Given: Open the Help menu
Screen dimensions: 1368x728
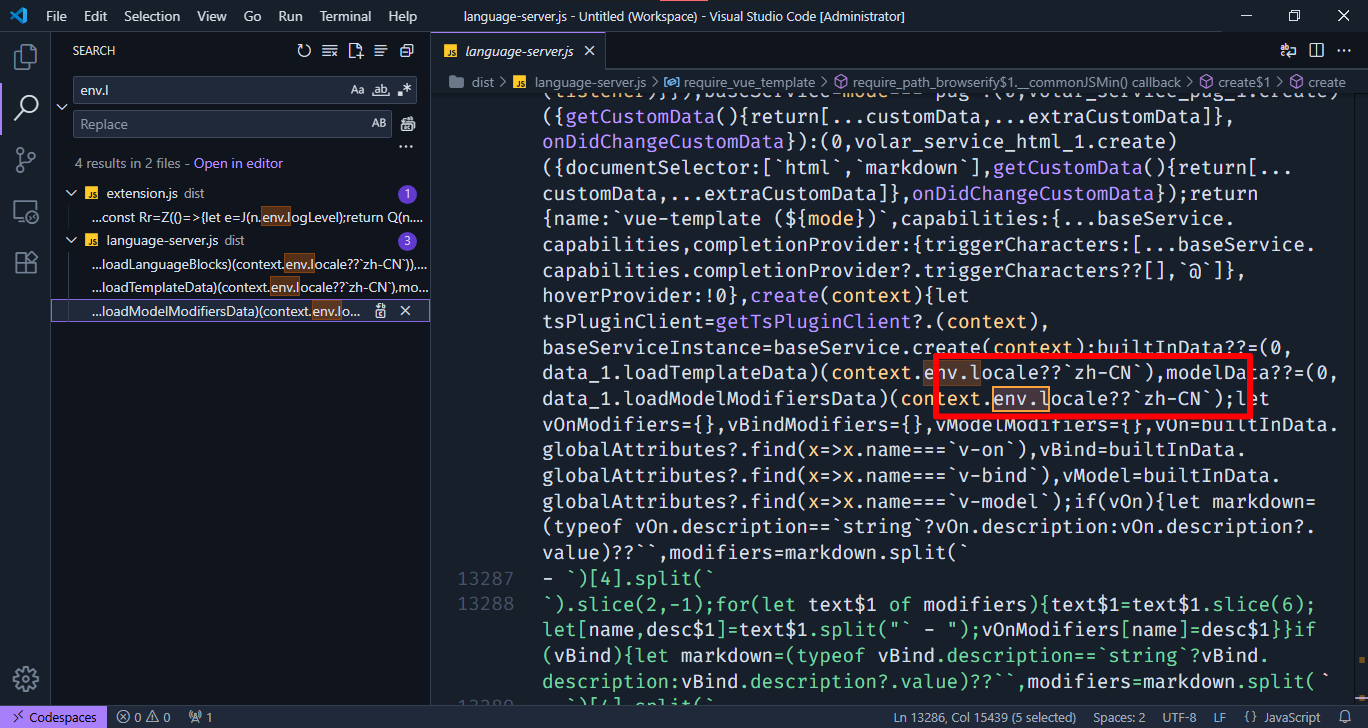Looking at the screenshot, I should coord(402,16).
